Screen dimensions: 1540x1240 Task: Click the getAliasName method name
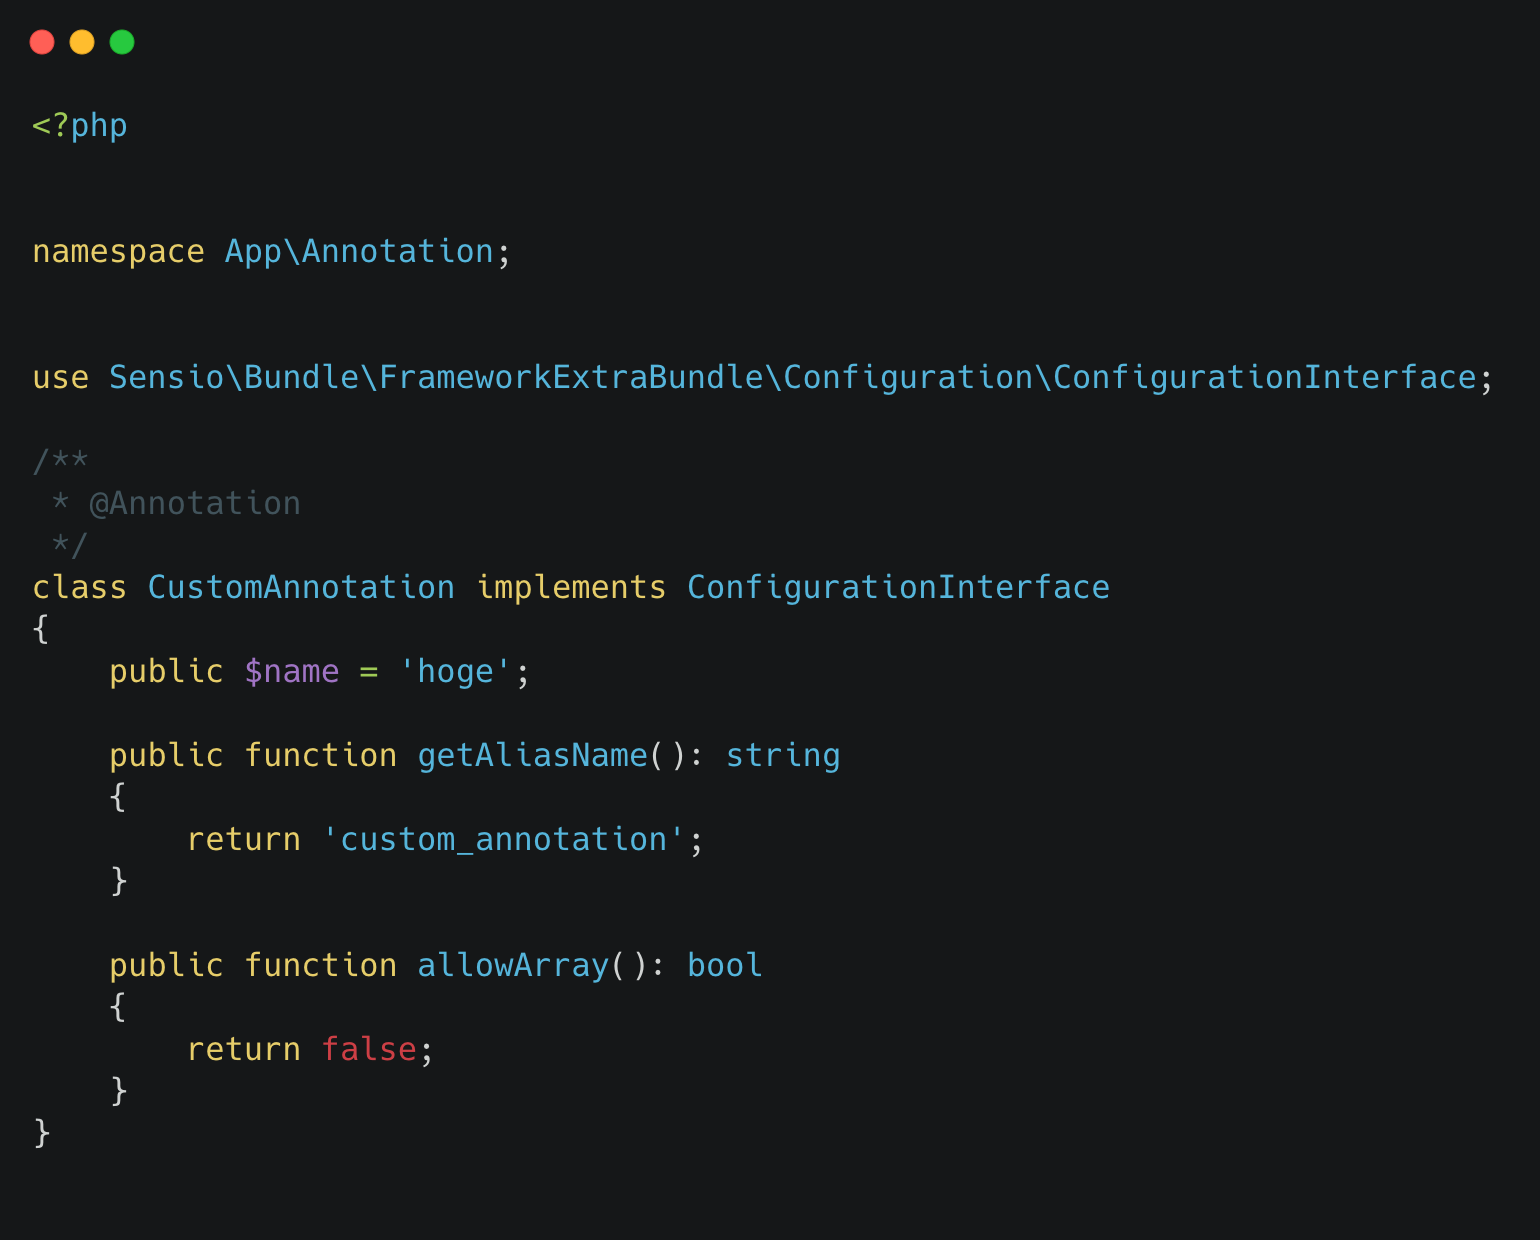tap(532, 756)
